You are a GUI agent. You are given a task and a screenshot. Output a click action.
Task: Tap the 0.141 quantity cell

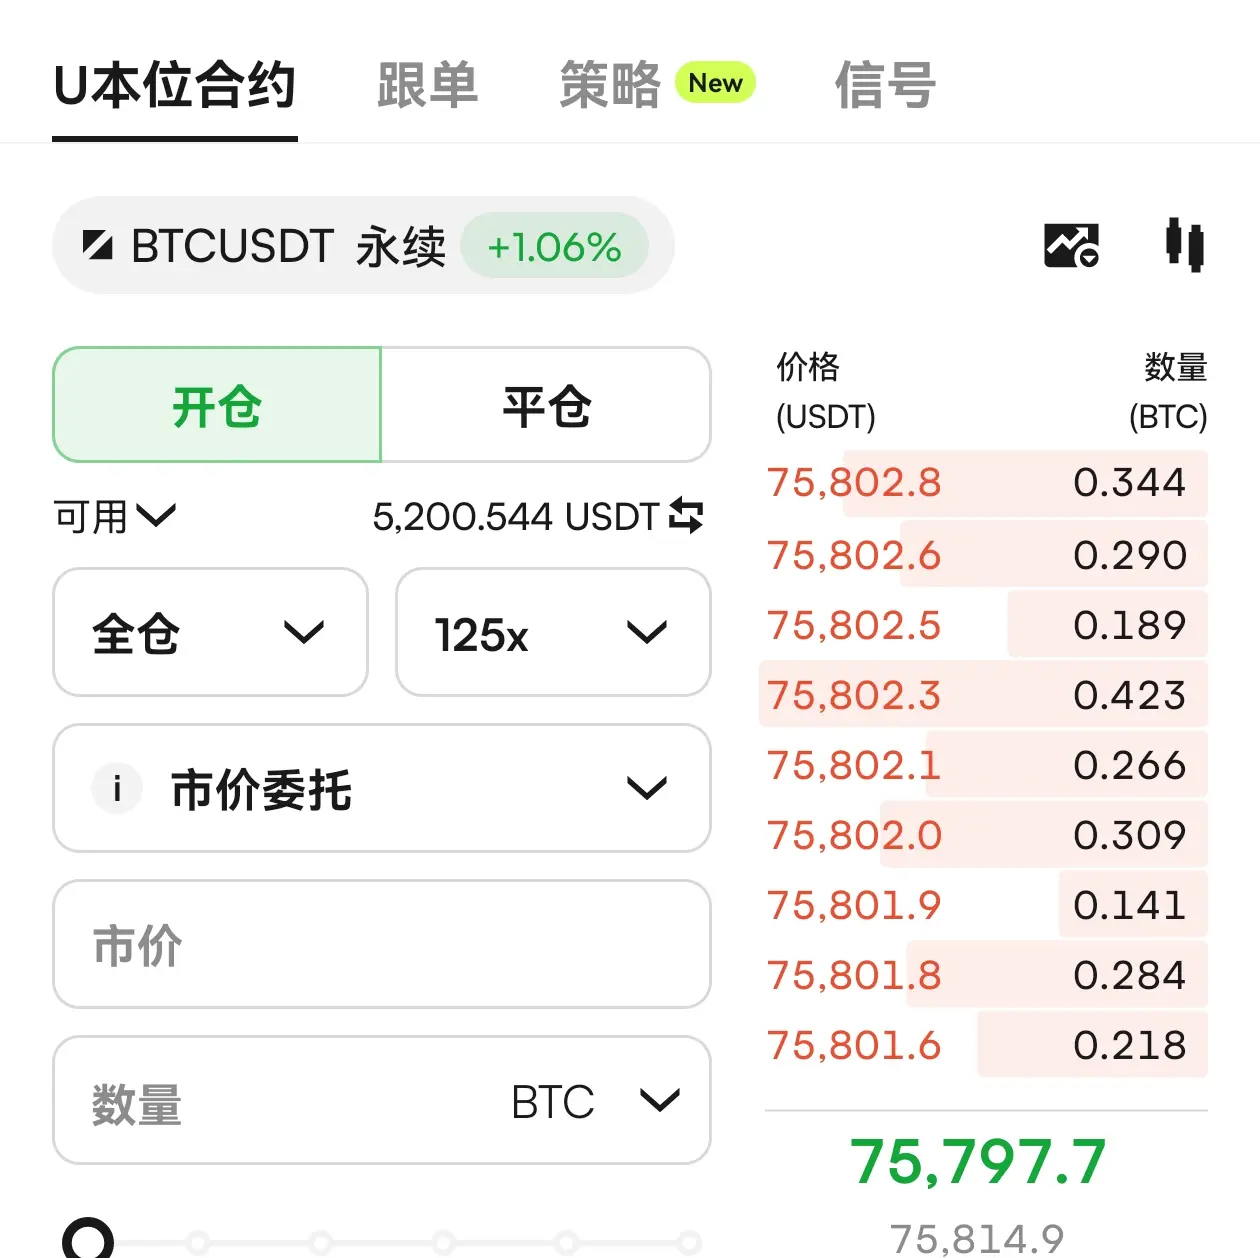1130,905
